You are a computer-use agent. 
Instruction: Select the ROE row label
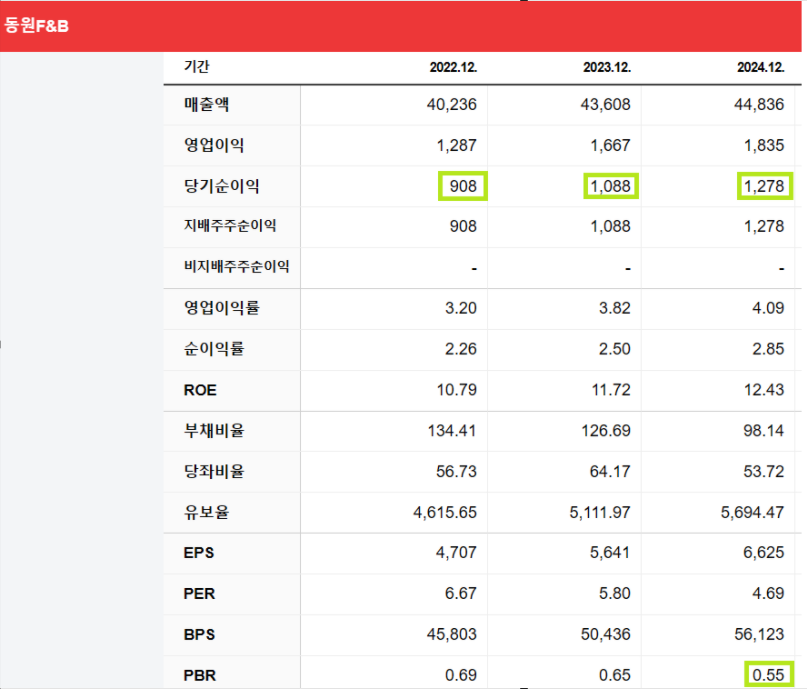[x=200, y=390]
